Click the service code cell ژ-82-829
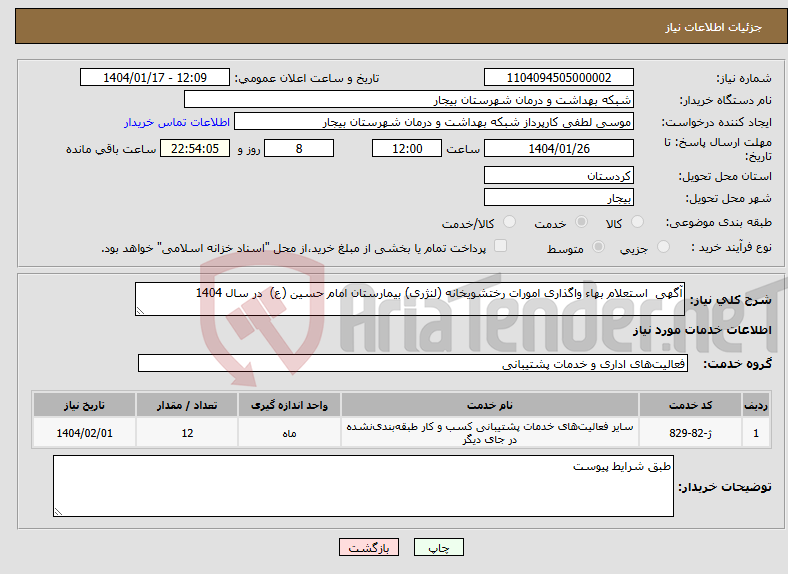Viewport: 788px width, 574px height. coord(691,432)
